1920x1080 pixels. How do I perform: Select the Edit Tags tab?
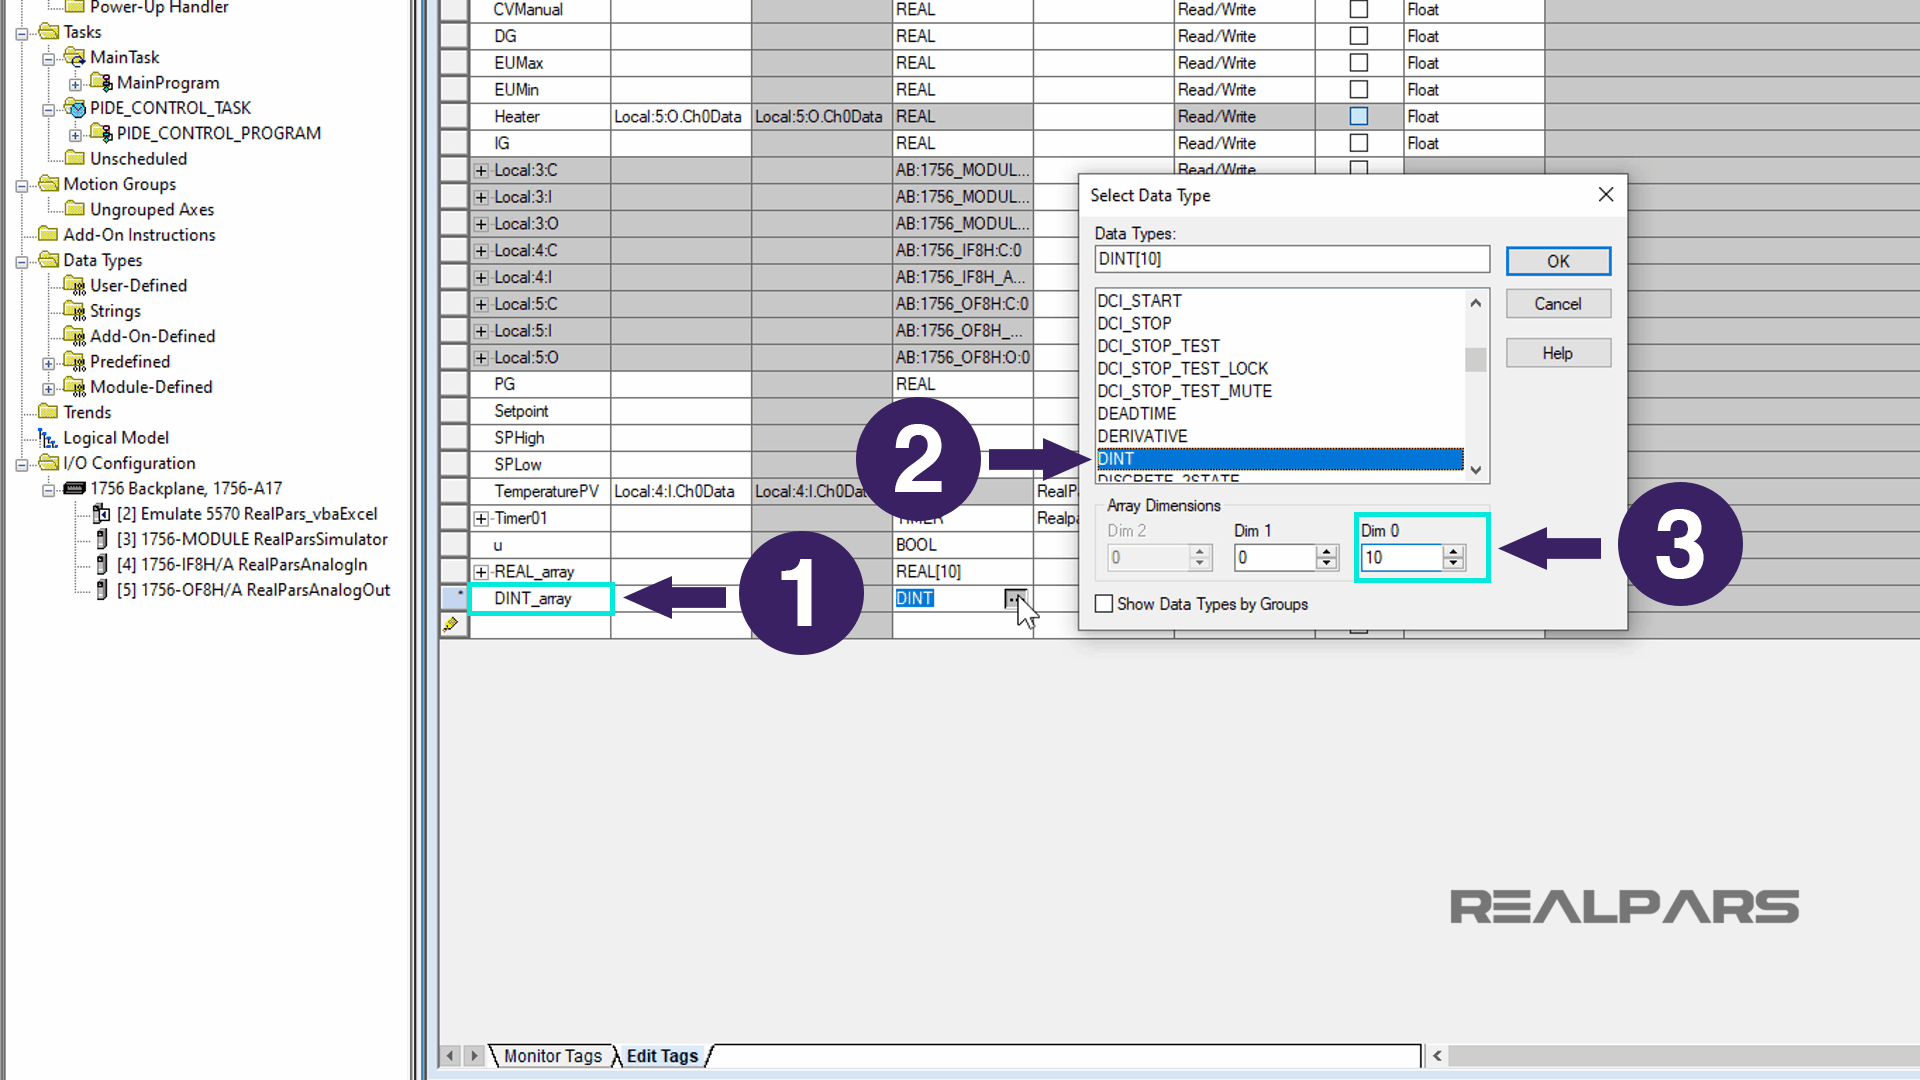coord(662,1055)
